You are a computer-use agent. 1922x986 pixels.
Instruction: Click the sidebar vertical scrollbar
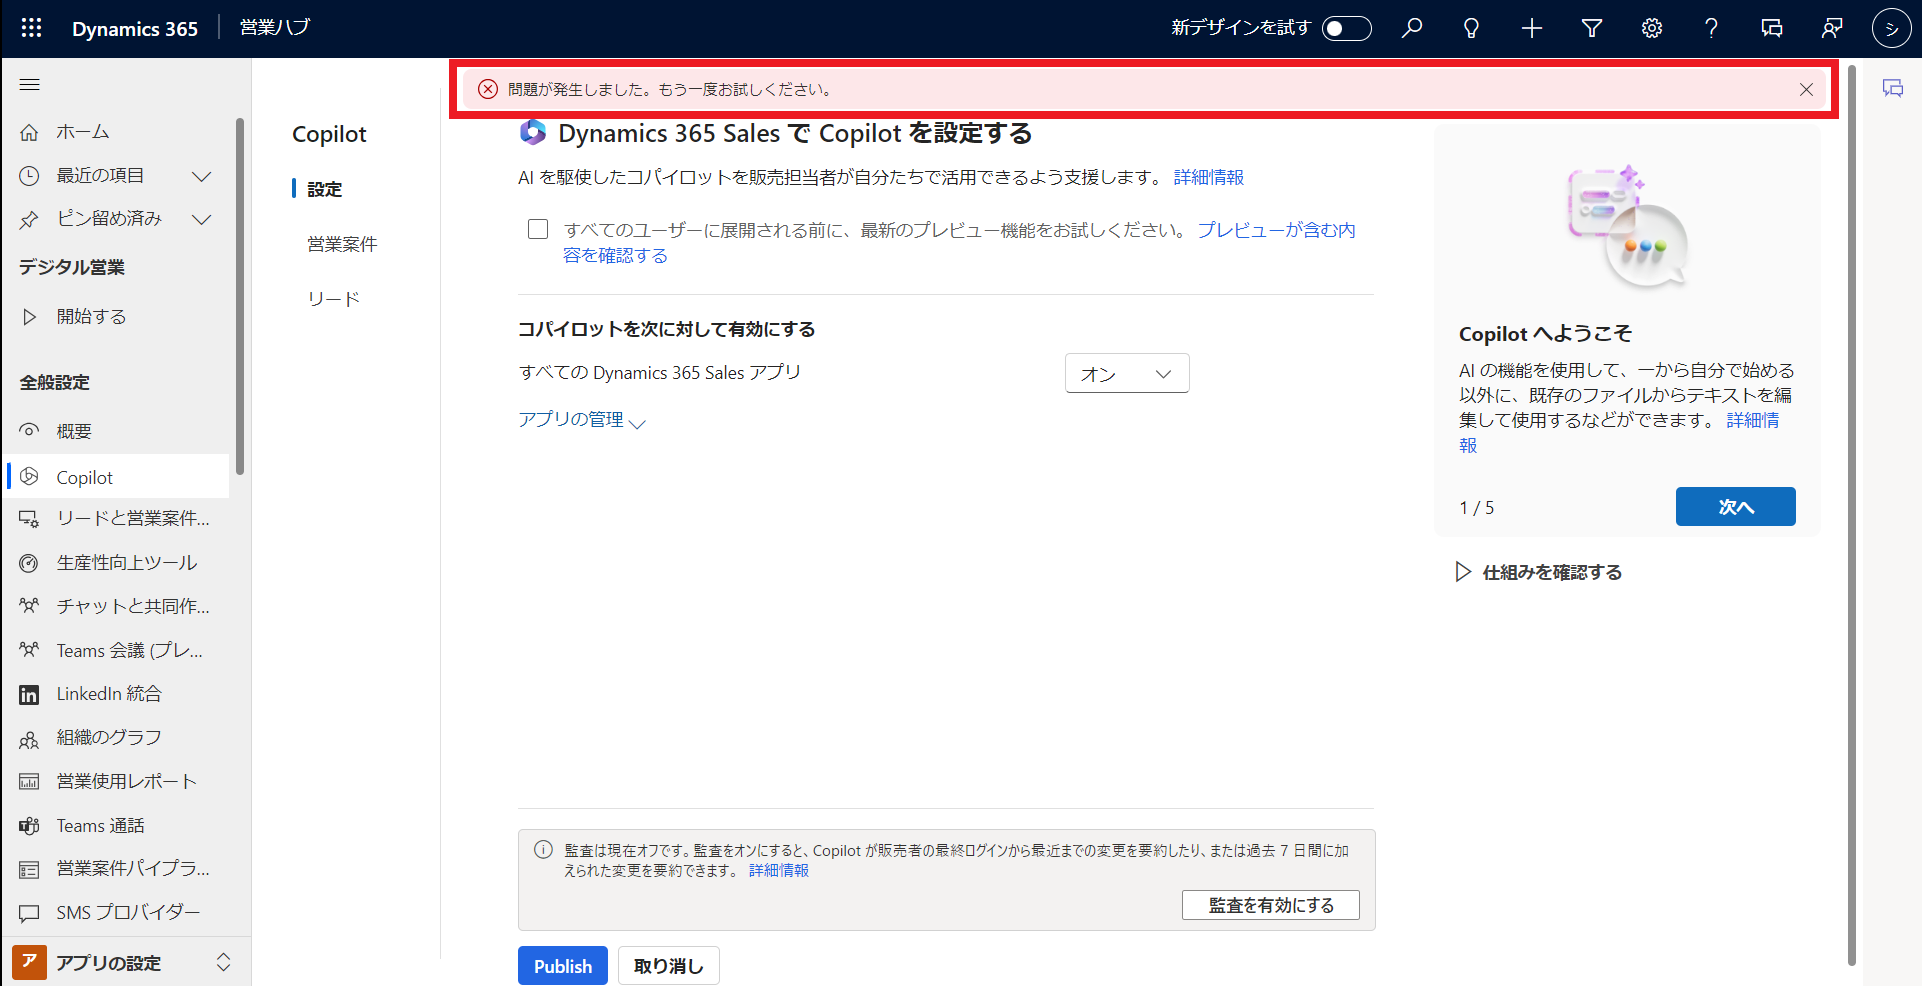point(240,296)
